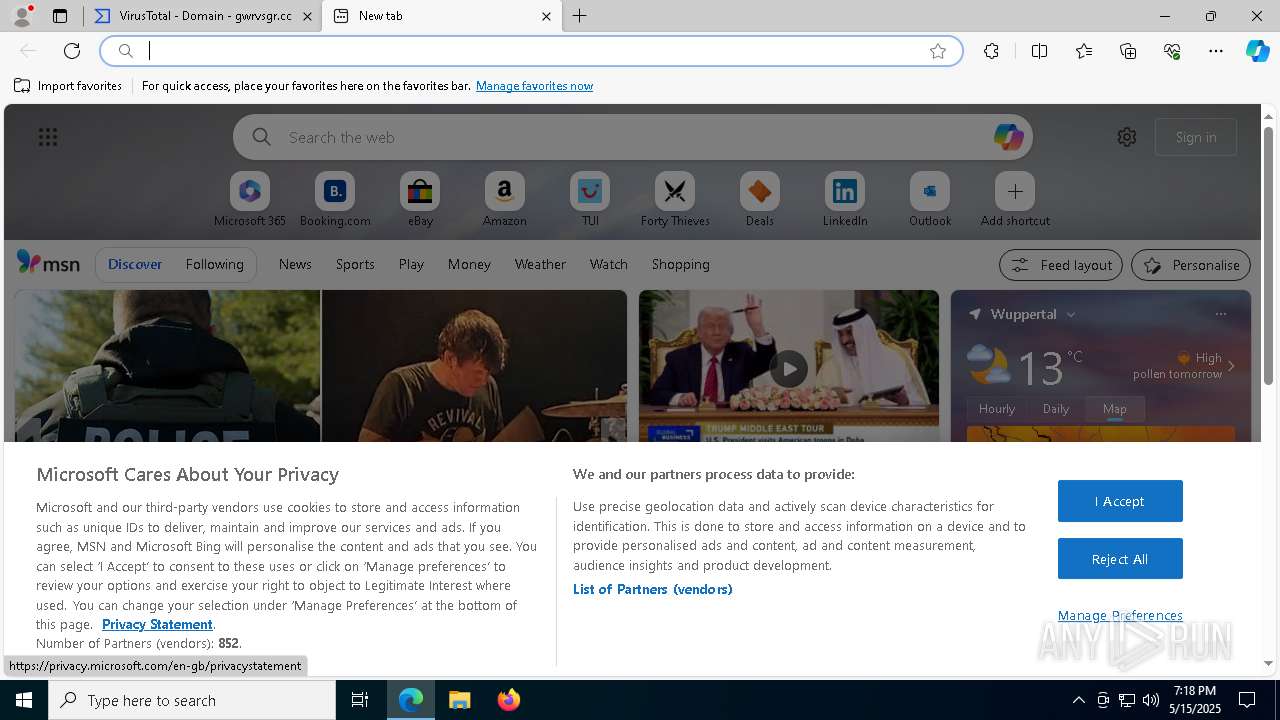This screenshot has width=1280, height=720.
Task: Open the Feed layout options
Action: [x=1061, y=265]
